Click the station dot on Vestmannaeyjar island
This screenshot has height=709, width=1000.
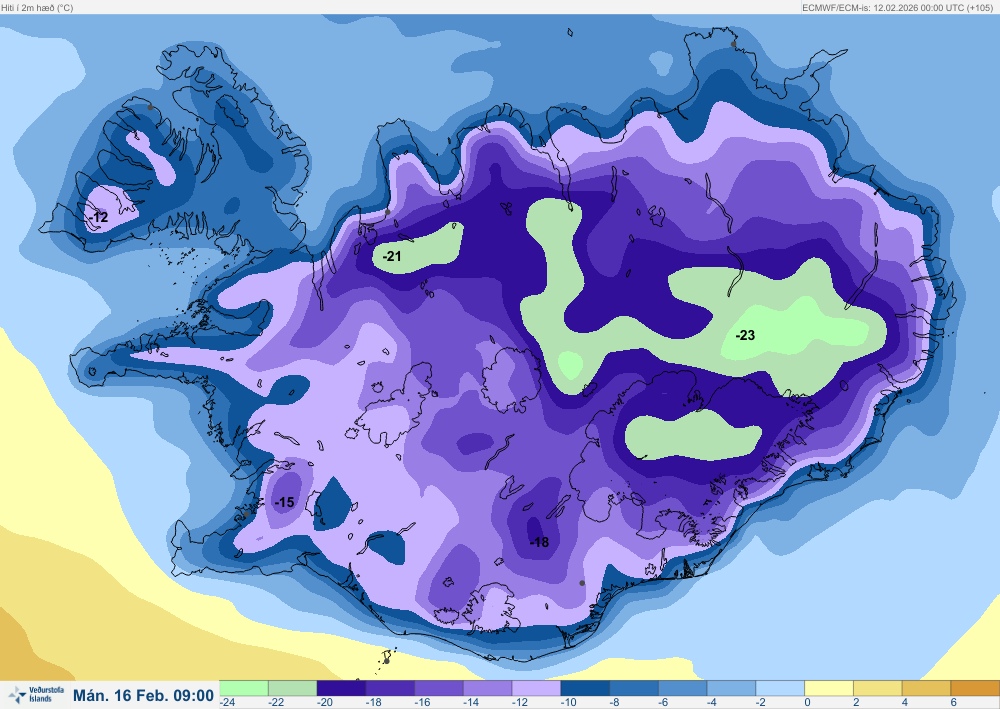(386, 661)
